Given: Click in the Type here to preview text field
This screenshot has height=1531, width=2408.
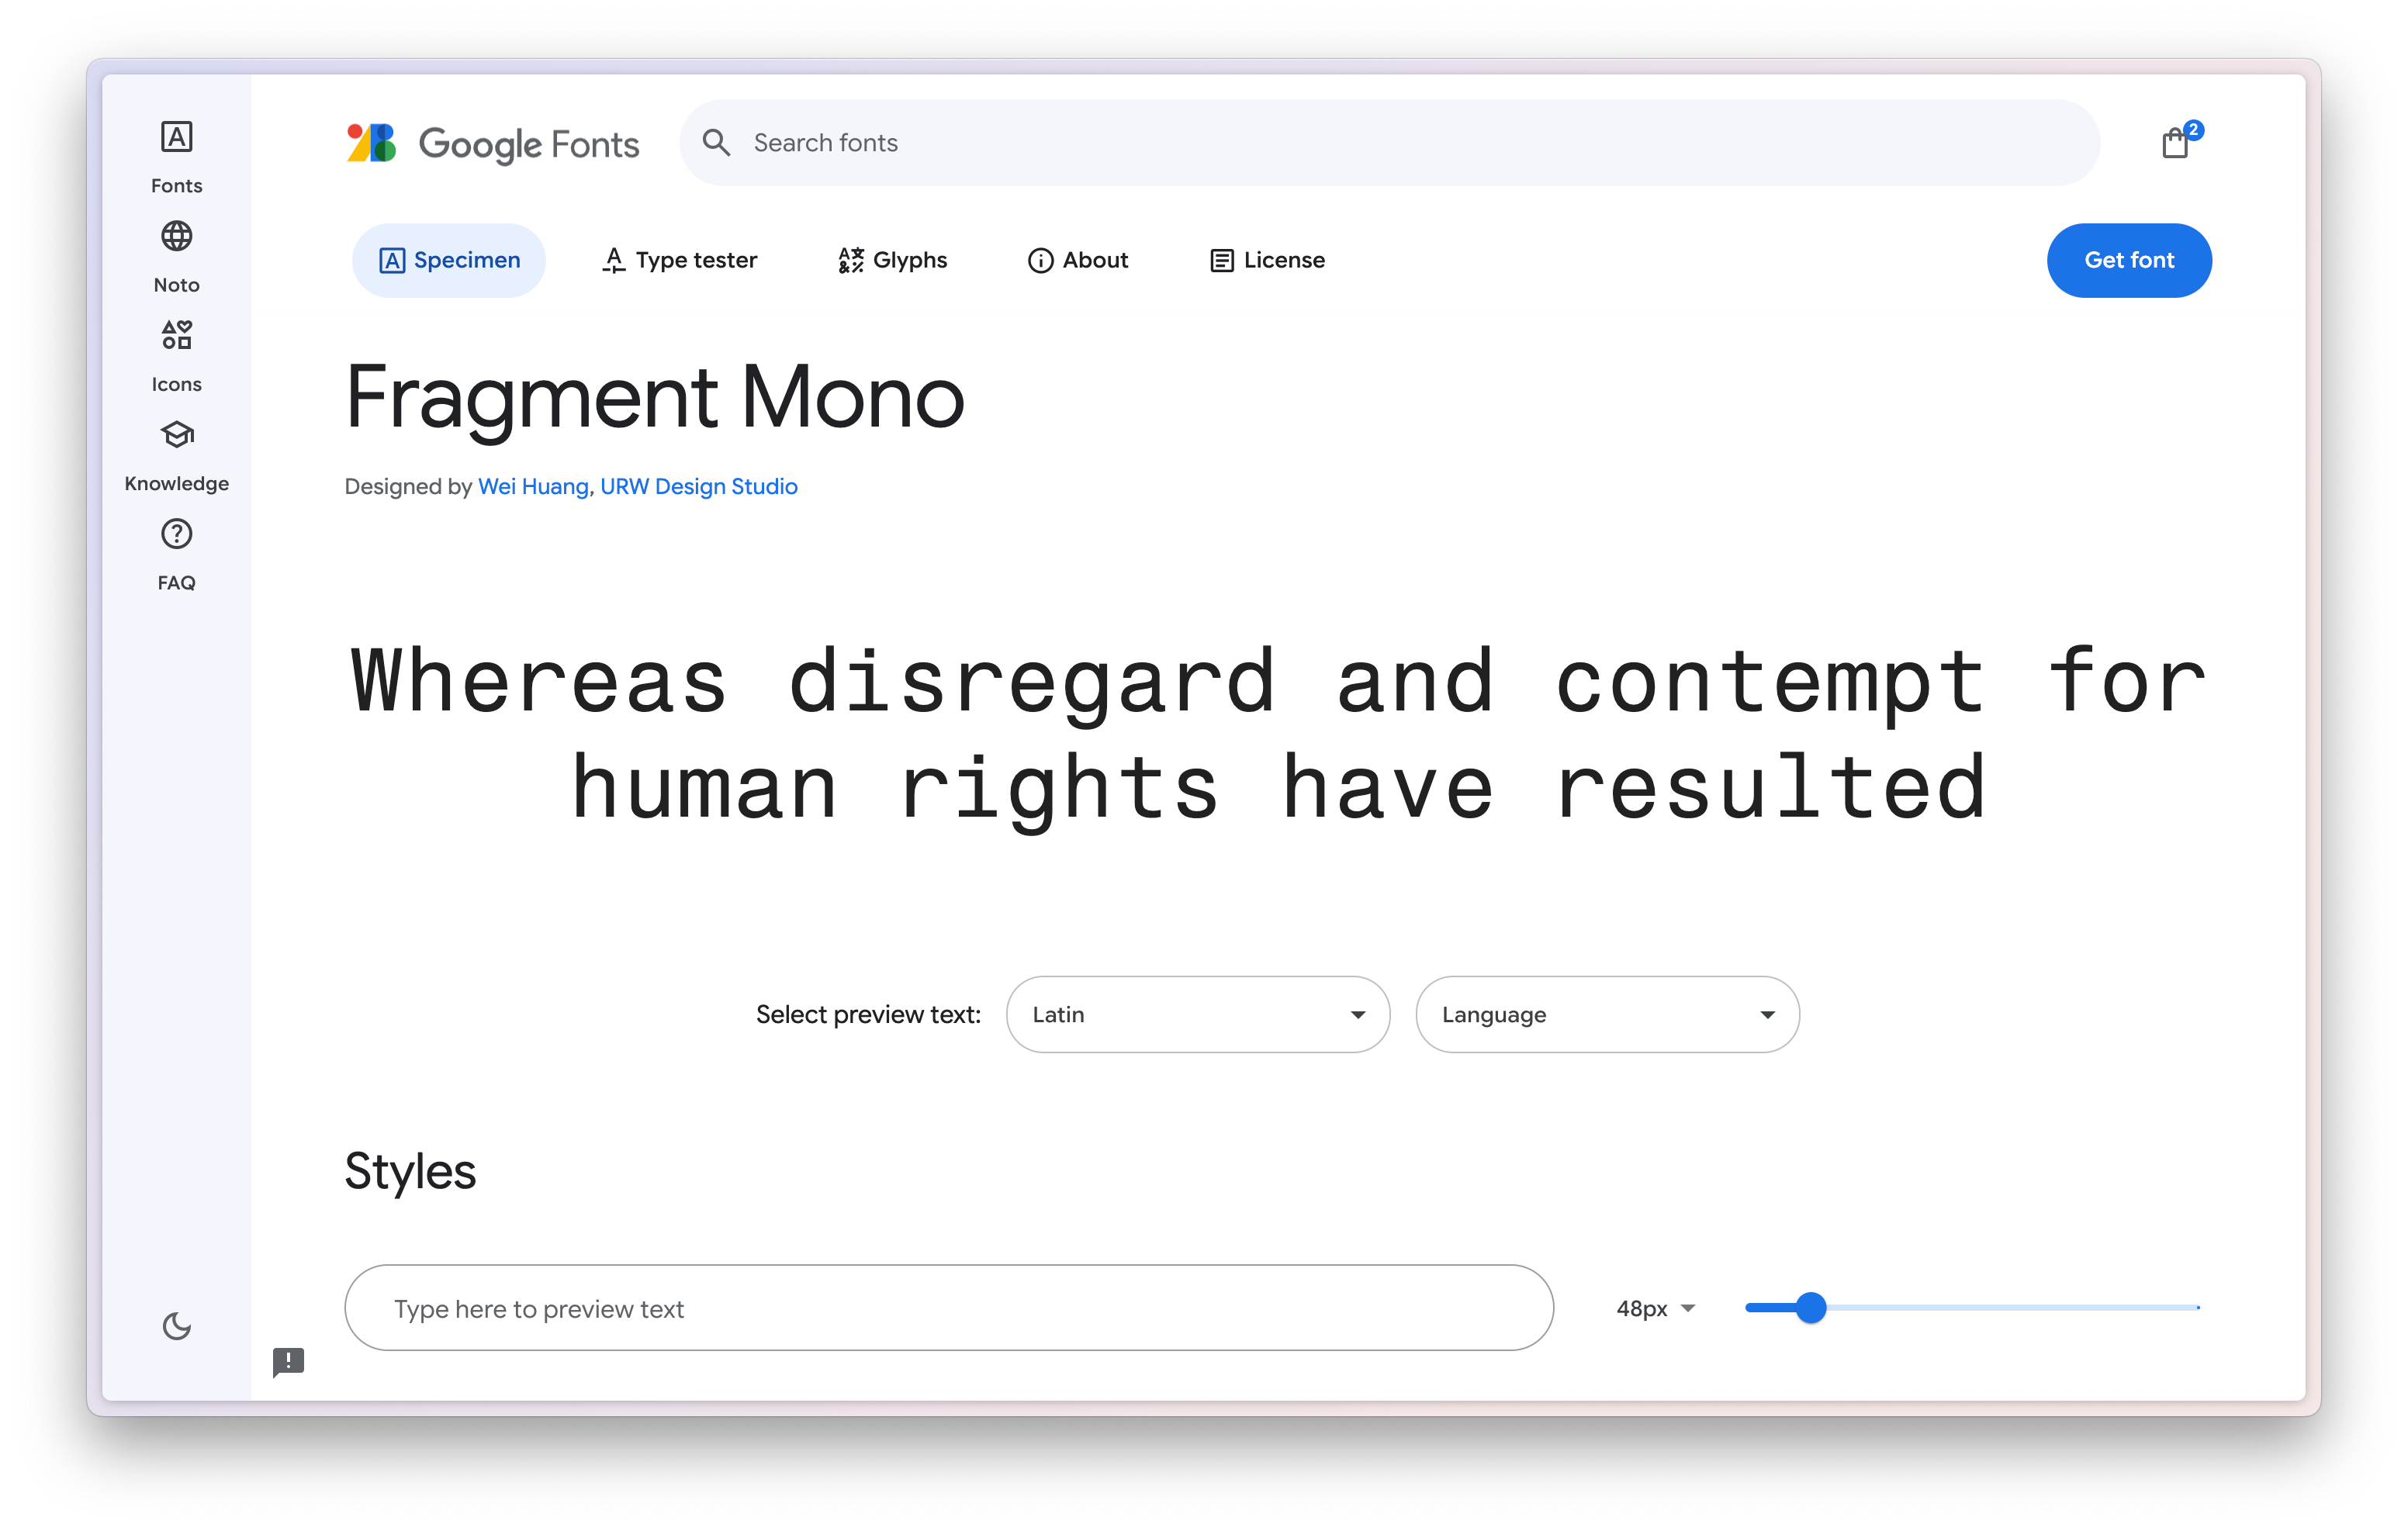Looking at the screenshot, I should 948,1307.
